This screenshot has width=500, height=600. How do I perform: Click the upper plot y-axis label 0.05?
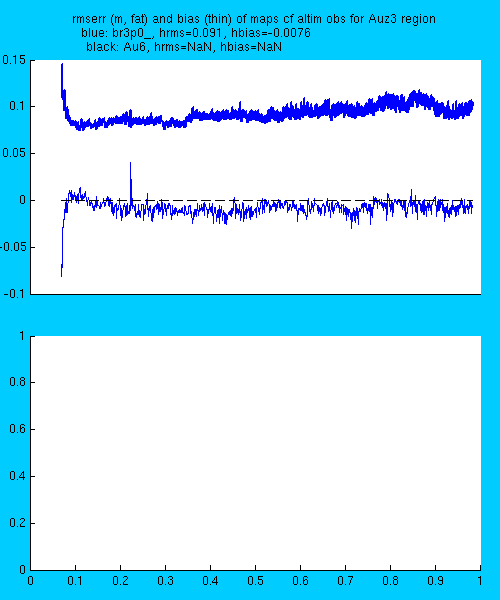tap(14, 153)
